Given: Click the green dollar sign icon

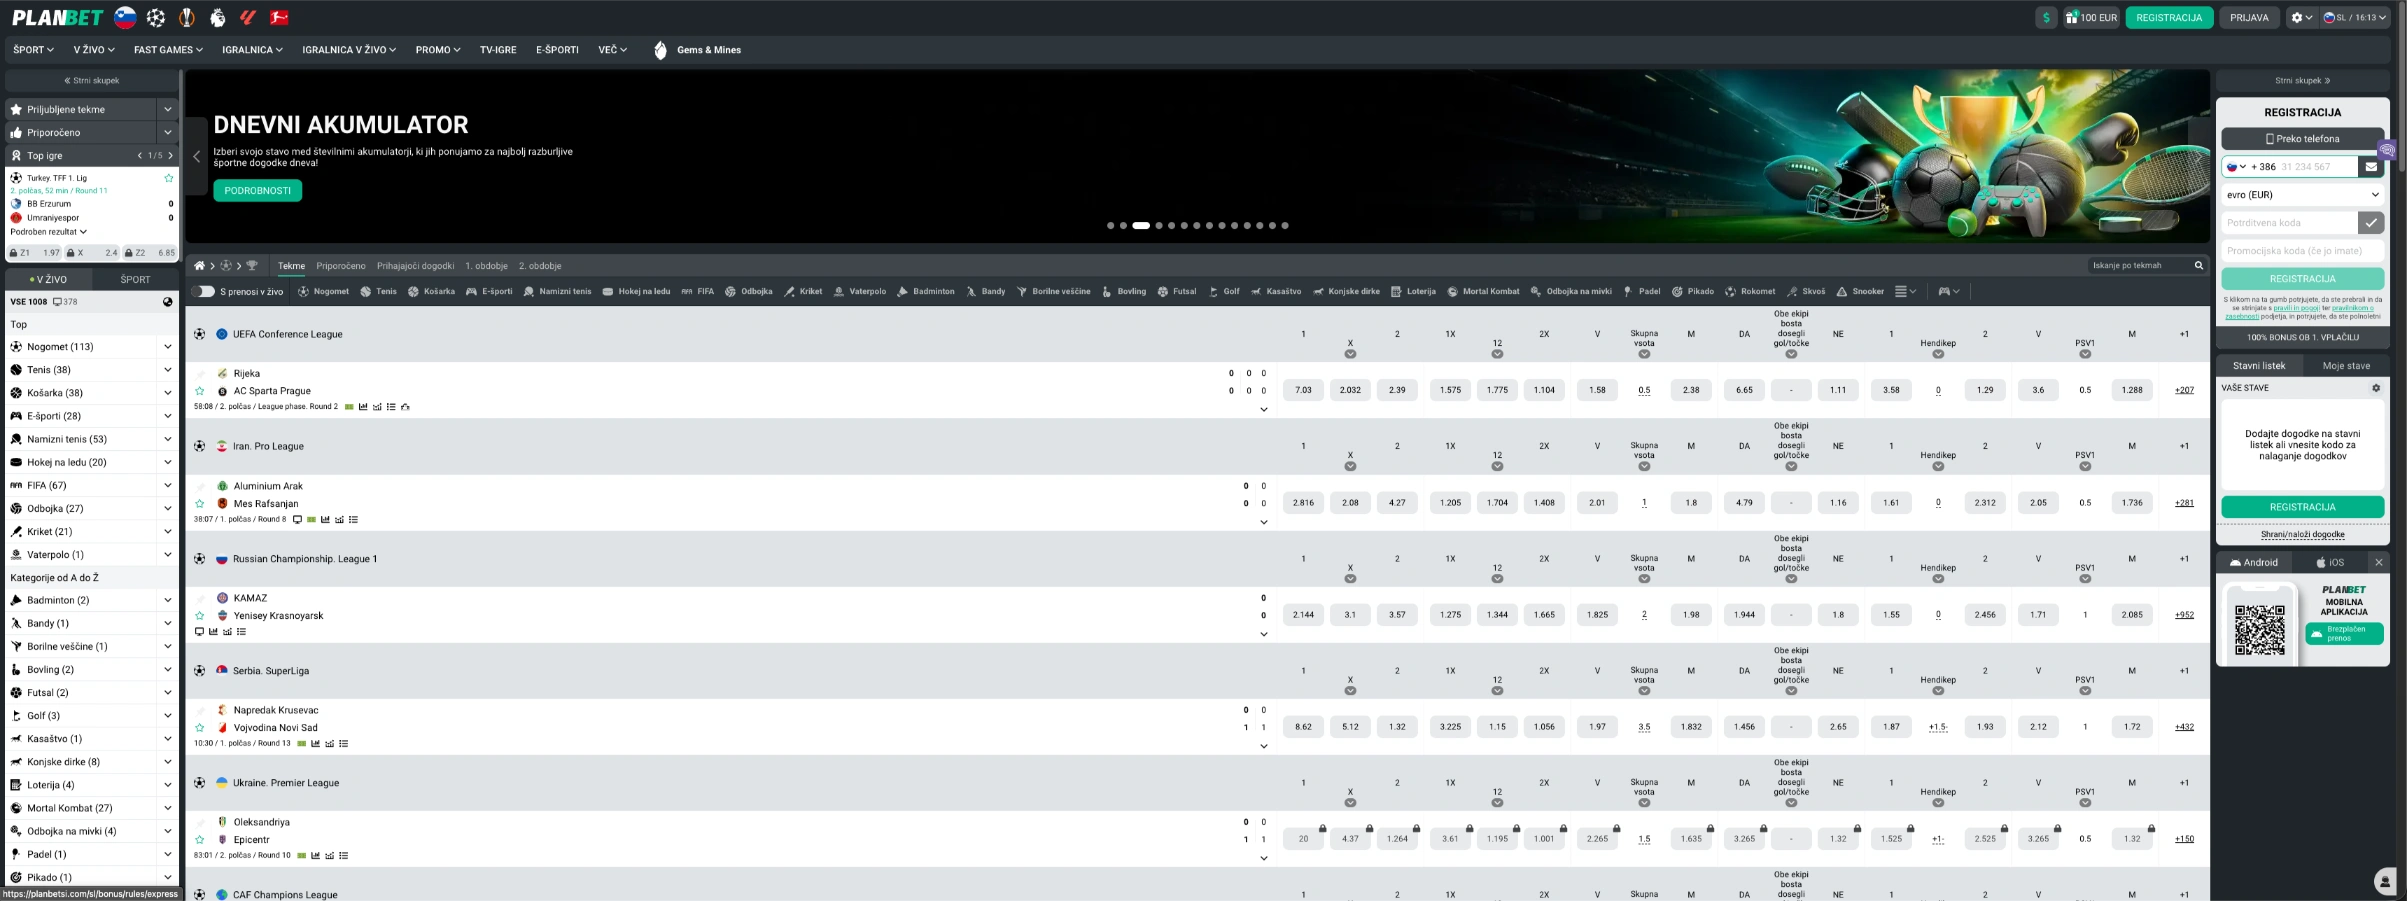Looking at the screenshot, I should 2046,17.
